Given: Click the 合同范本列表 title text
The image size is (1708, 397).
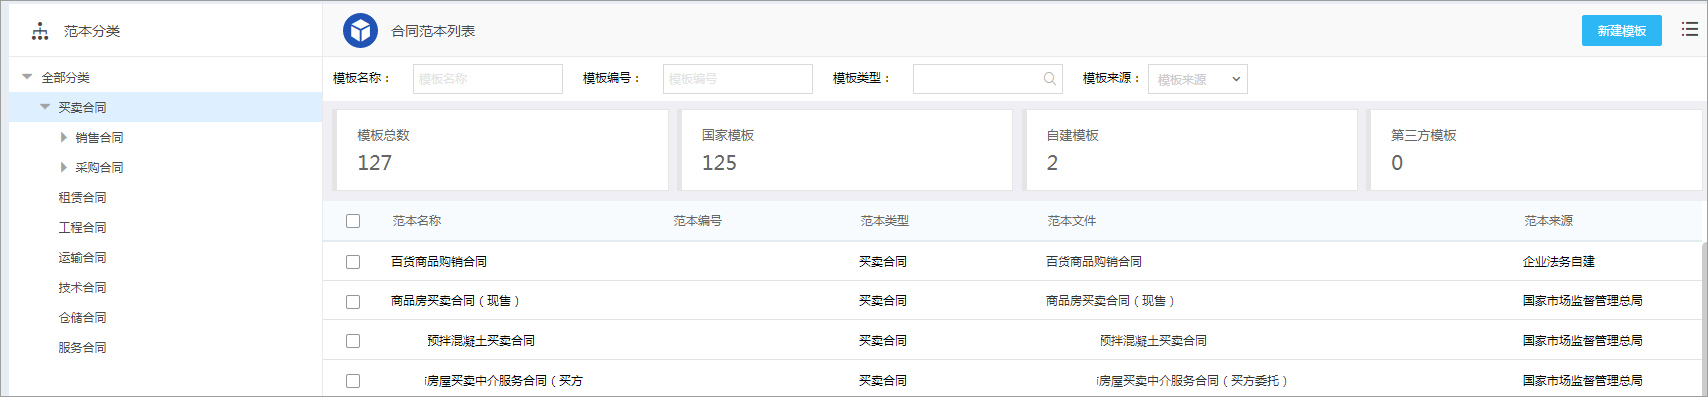Looking at the screenshot, I should pyautogui.click(x=433, y=32).
